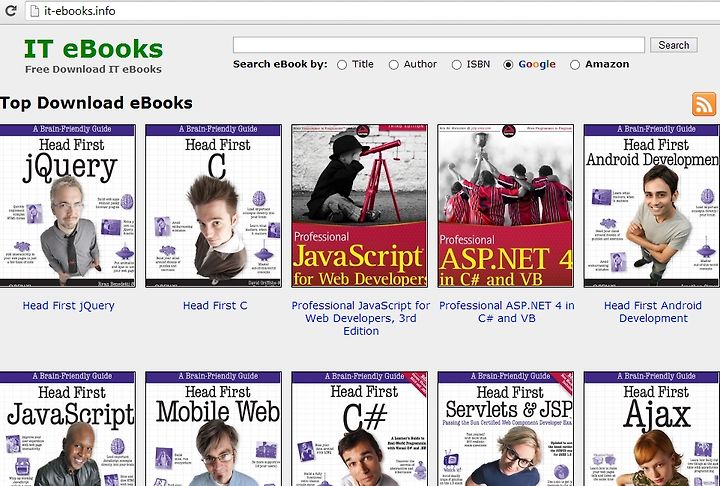Click the Head First Mobile Web cover
Viewport: 720px width, 486px height.
click(214, 429)
